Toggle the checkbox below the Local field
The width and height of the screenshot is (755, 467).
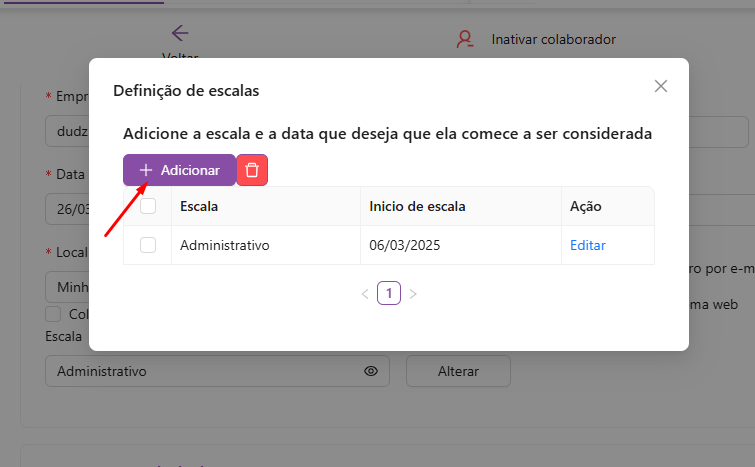[x=54, y=314]
